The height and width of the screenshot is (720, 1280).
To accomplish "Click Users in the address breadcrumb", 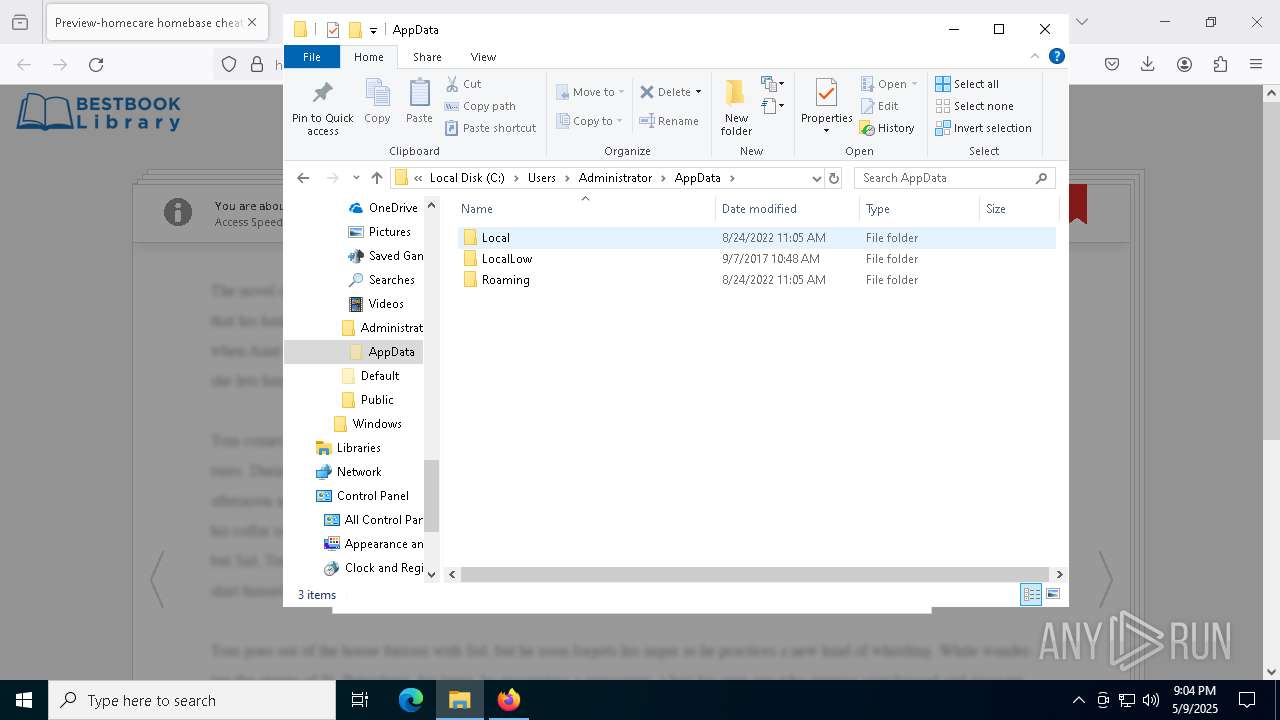I will pos(541,178).
